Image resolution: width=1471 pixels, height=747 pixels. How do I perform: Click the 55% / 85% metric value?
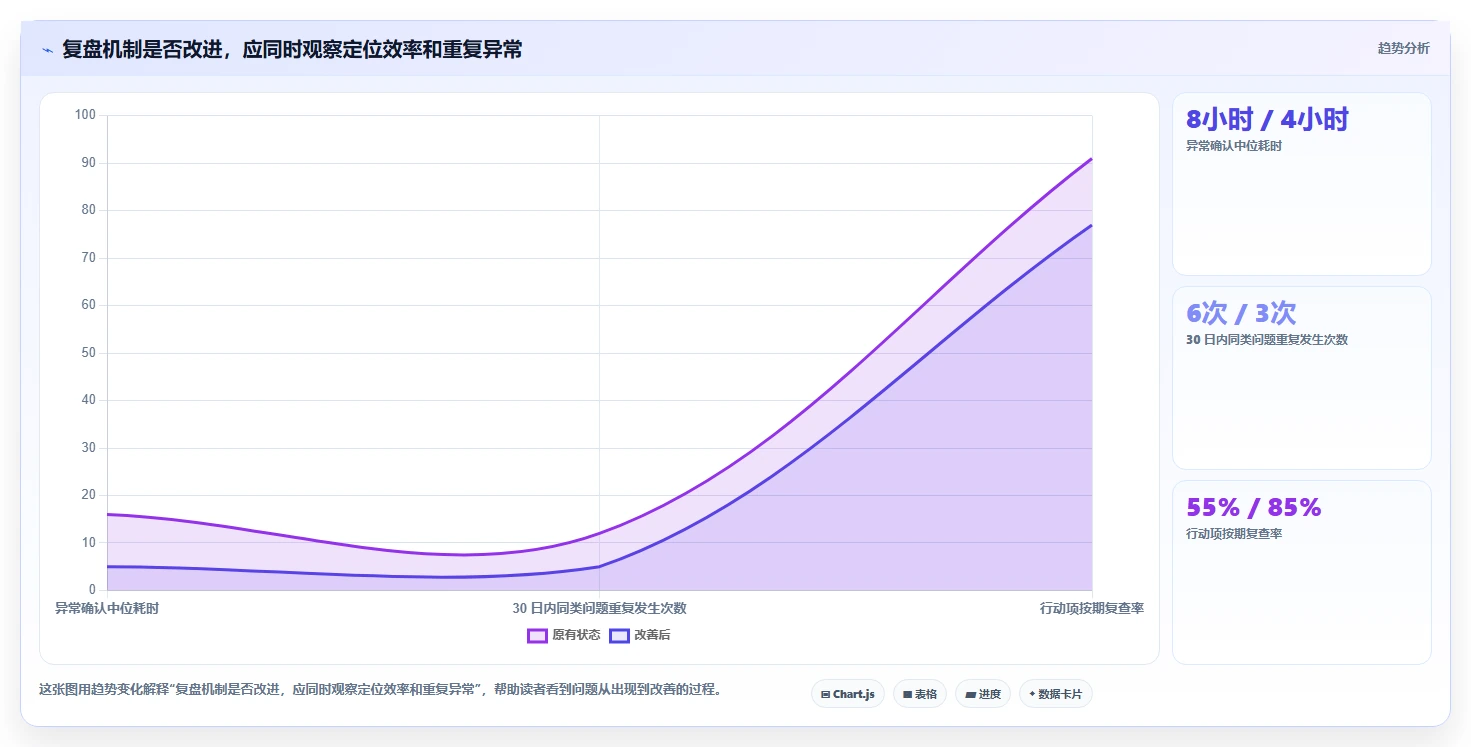coord(1254,508)
